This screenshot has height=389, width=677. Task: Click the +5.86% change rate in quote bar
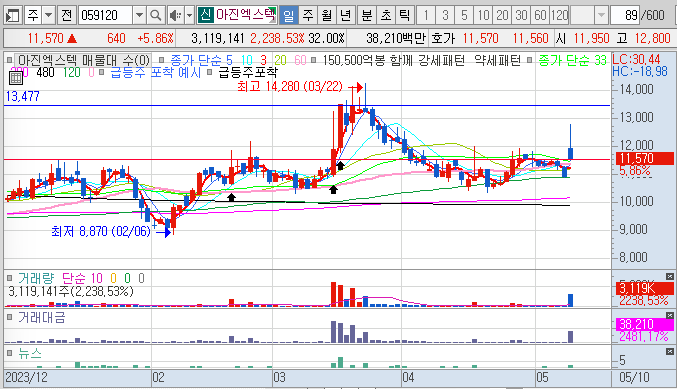point(155,38)
